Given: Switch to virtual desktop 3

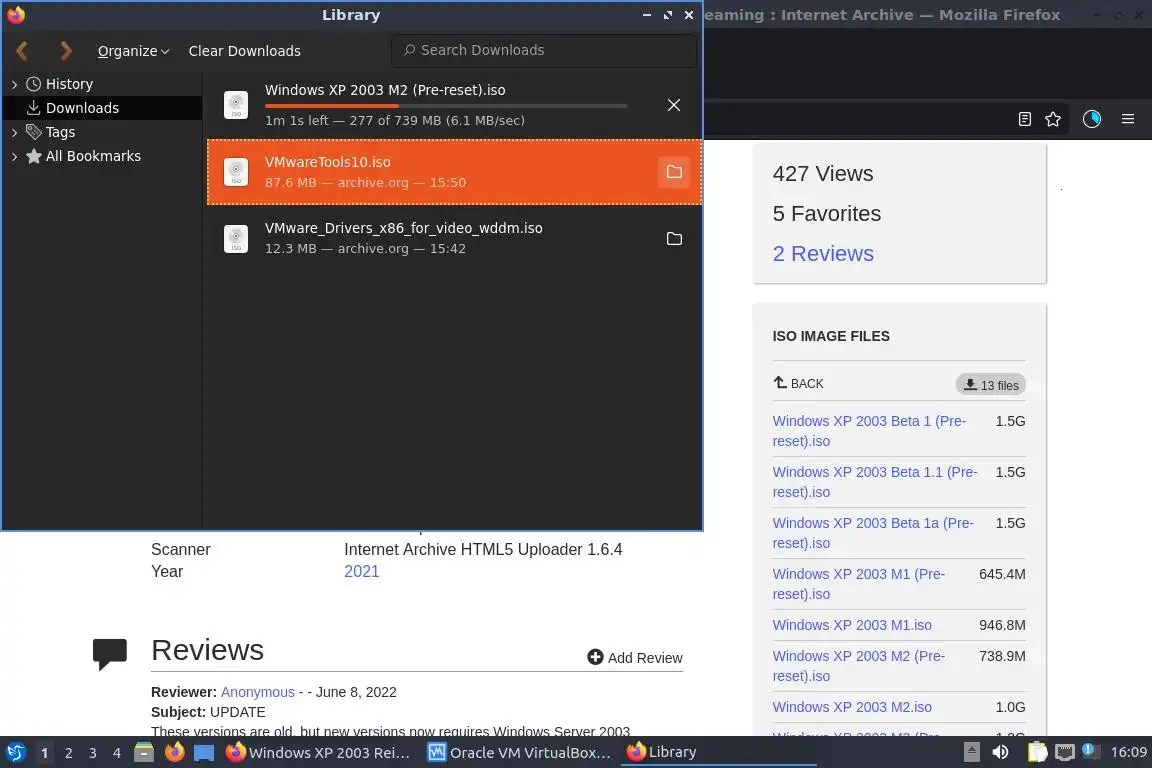Looking at the screenshot, I should tap(93, 753).
